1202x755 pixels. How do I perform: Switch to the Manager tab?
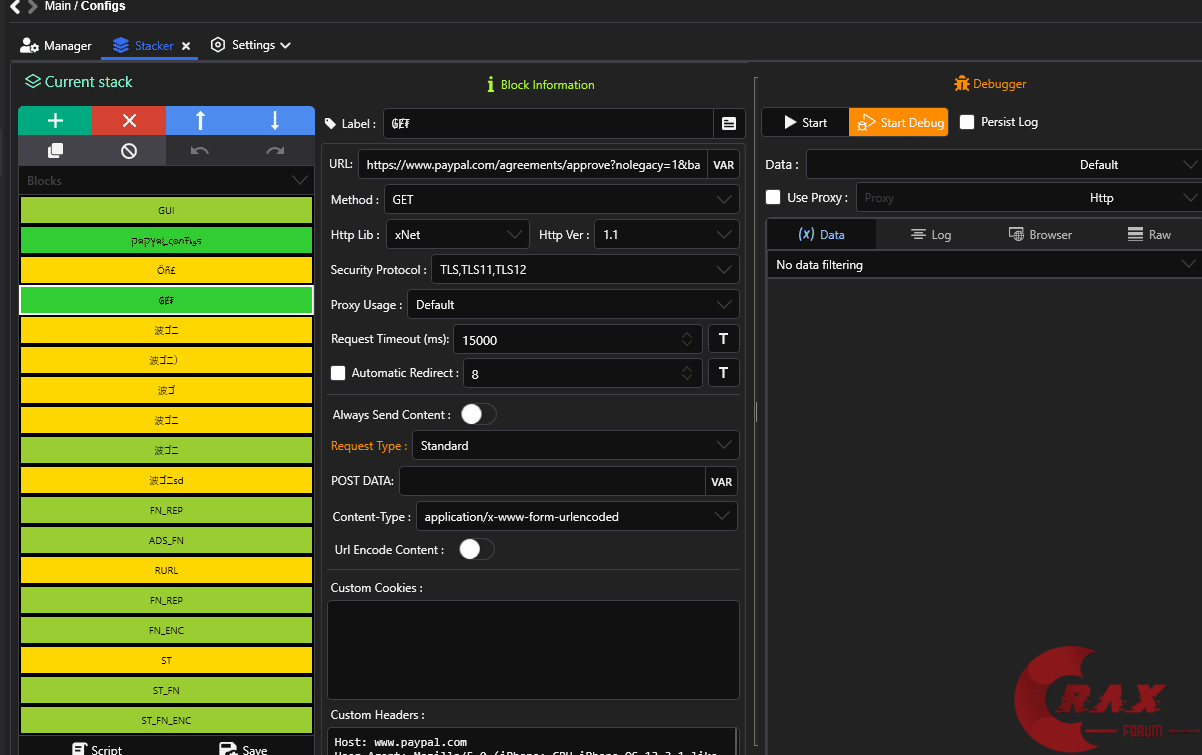[57, 46]
